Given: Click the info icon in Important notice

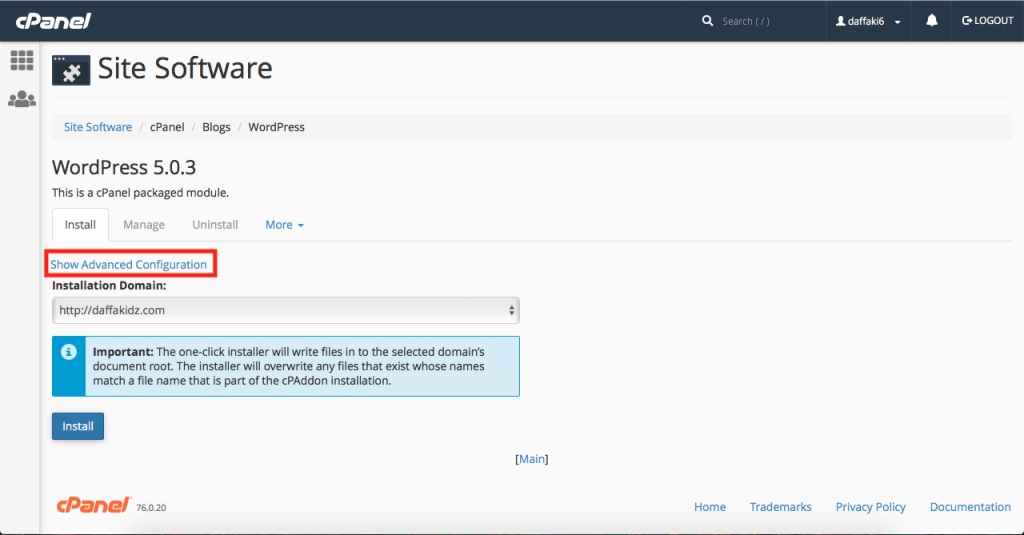Looking at the screenshot, I should click(69, 352).
